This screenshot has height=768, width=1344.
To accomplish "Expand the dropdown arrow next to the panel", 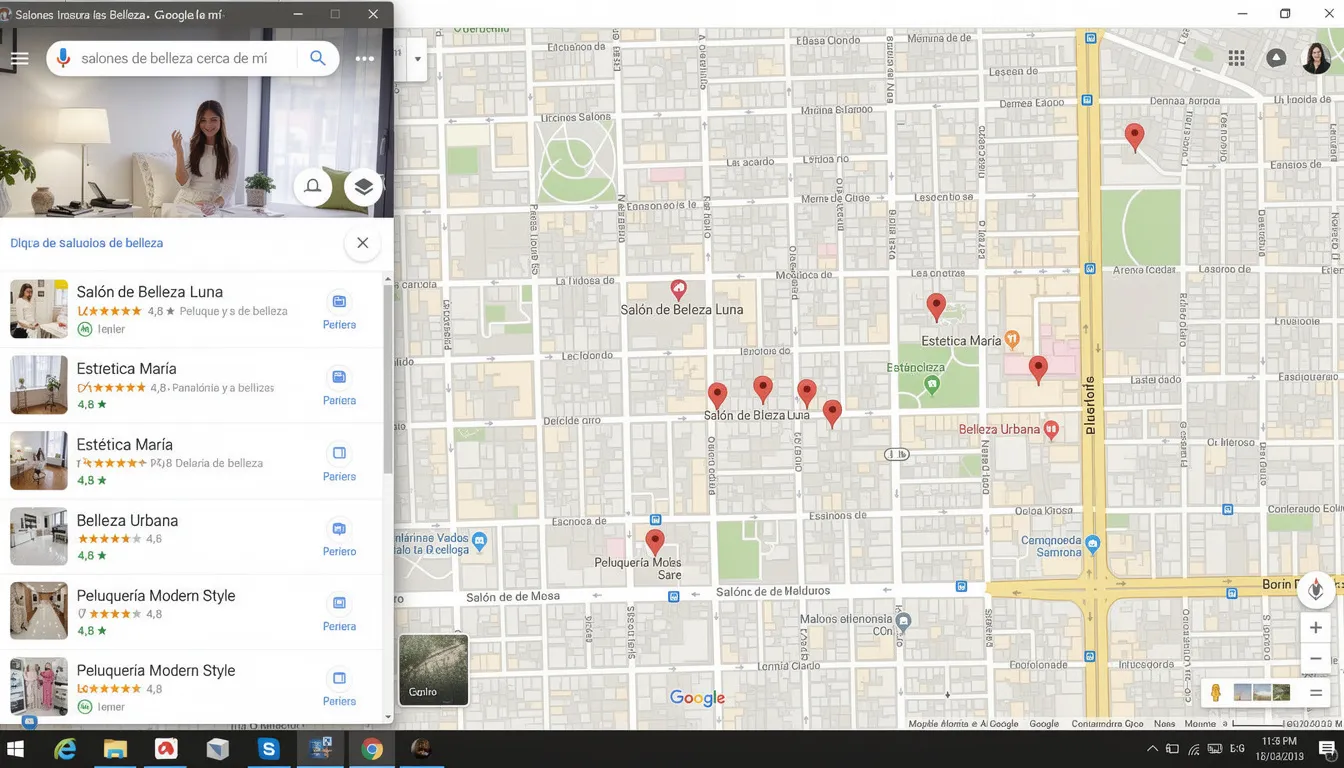I will [417, 58].
